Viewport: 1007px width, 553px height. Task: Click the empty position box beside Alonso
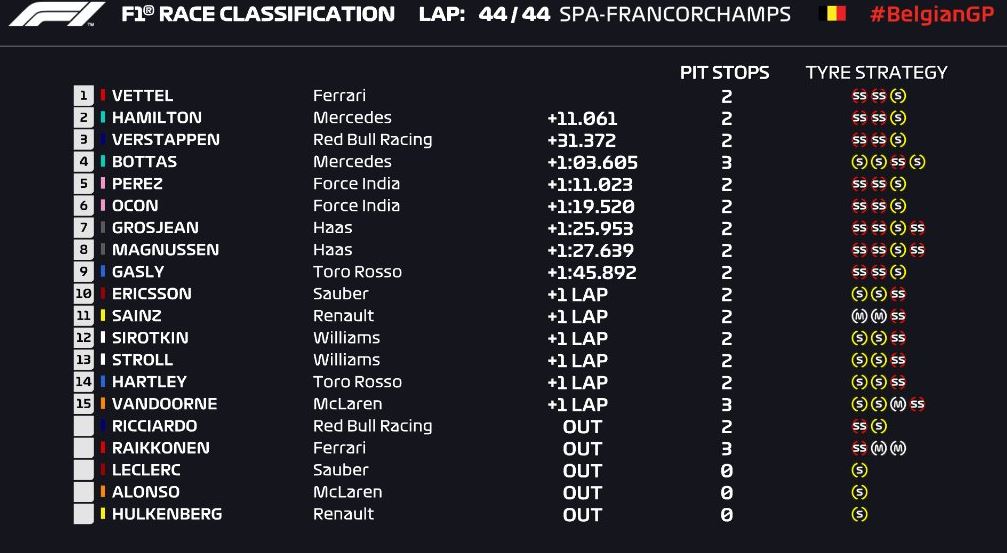click(83, 492)
